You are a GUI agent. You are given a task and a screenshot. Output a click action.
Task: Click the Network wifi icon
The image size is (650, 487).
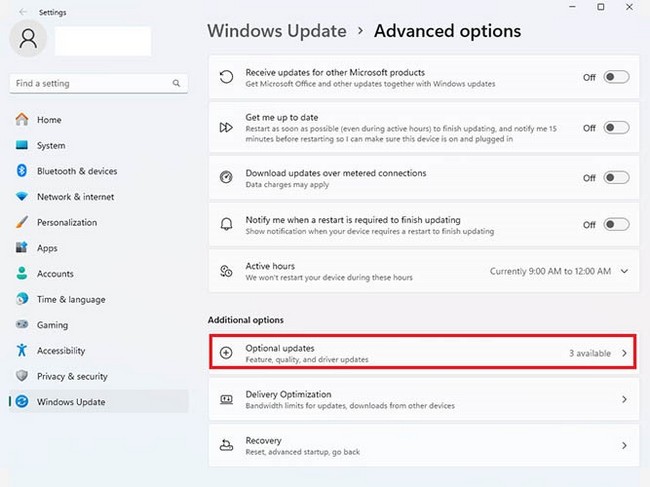[x=22, y=196]
